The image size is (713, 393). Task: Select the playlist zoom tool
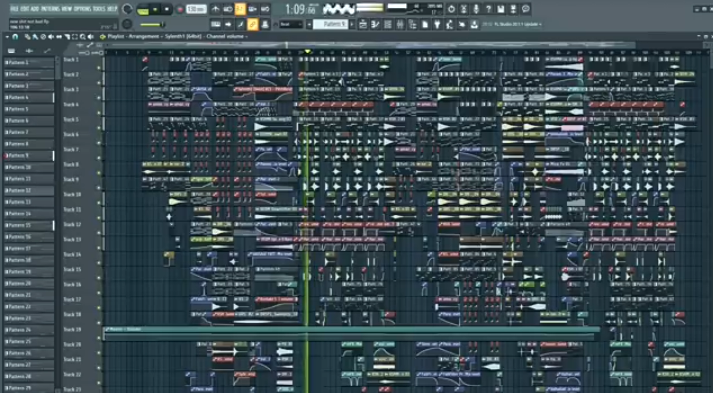pyautogui.click(x=83, y=36)
